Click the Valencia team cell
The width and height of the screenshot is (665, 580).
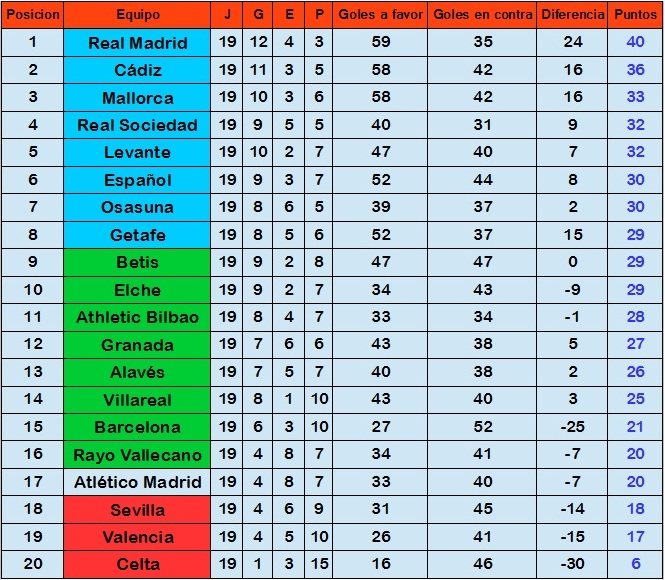pos(137,537)
